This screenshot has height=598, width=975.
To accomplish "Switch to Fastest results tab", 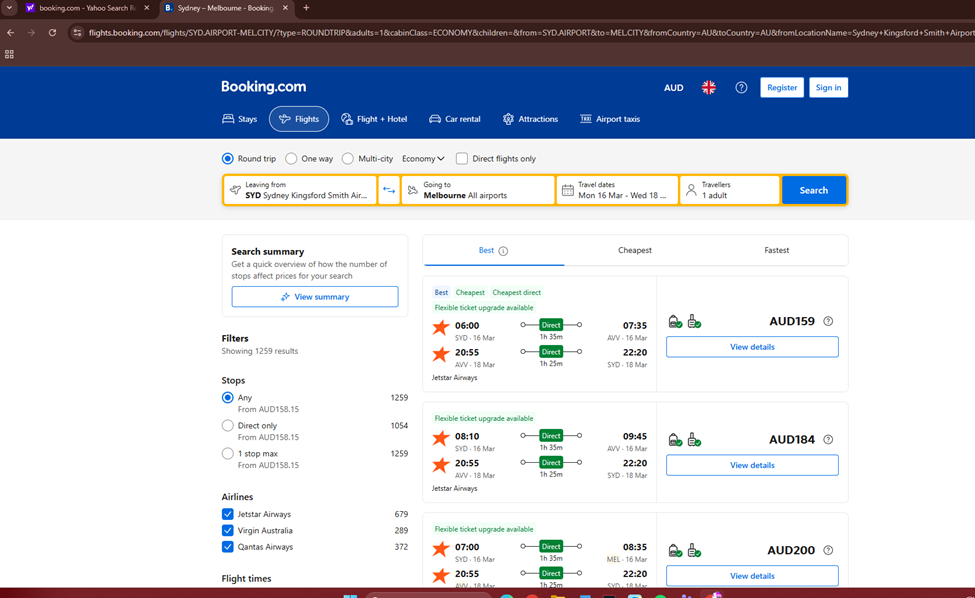I will [777, 251].
